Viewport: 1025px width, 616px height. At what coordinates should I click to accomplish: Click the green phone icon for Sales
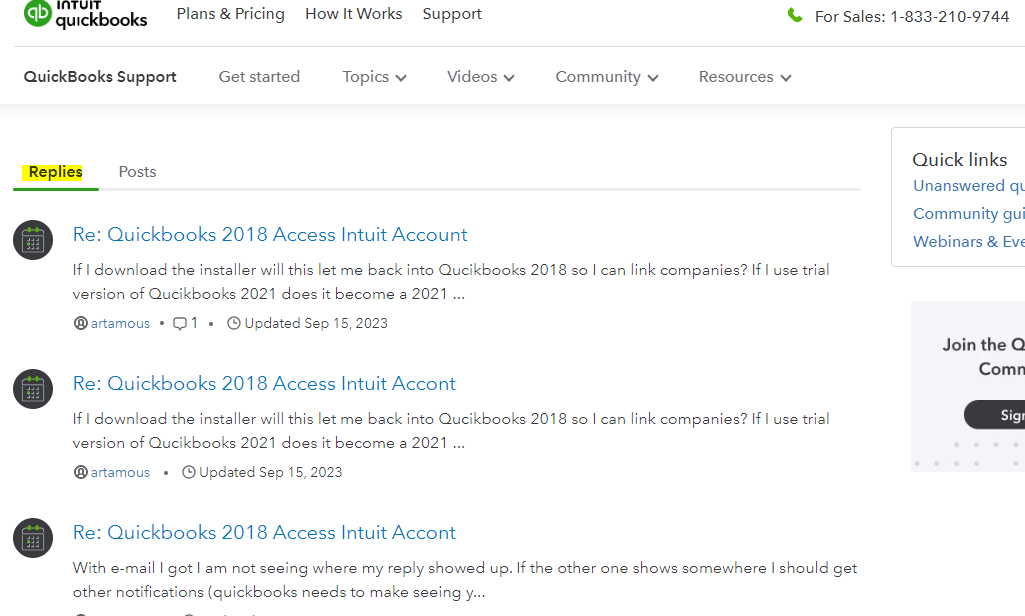point(795,16)
